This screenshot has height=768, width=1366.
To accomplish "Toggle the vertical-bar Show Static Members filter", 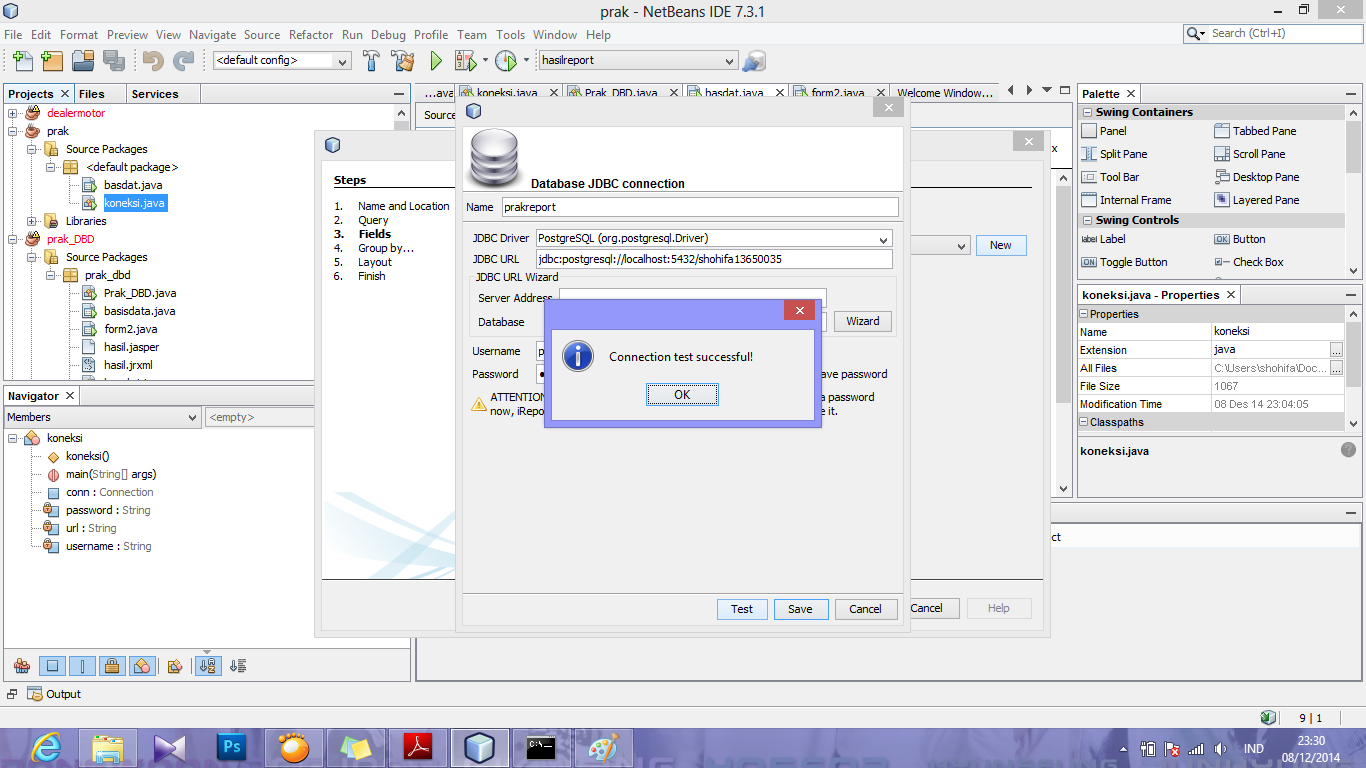I will pyautogui.click(x=82, y=665).
